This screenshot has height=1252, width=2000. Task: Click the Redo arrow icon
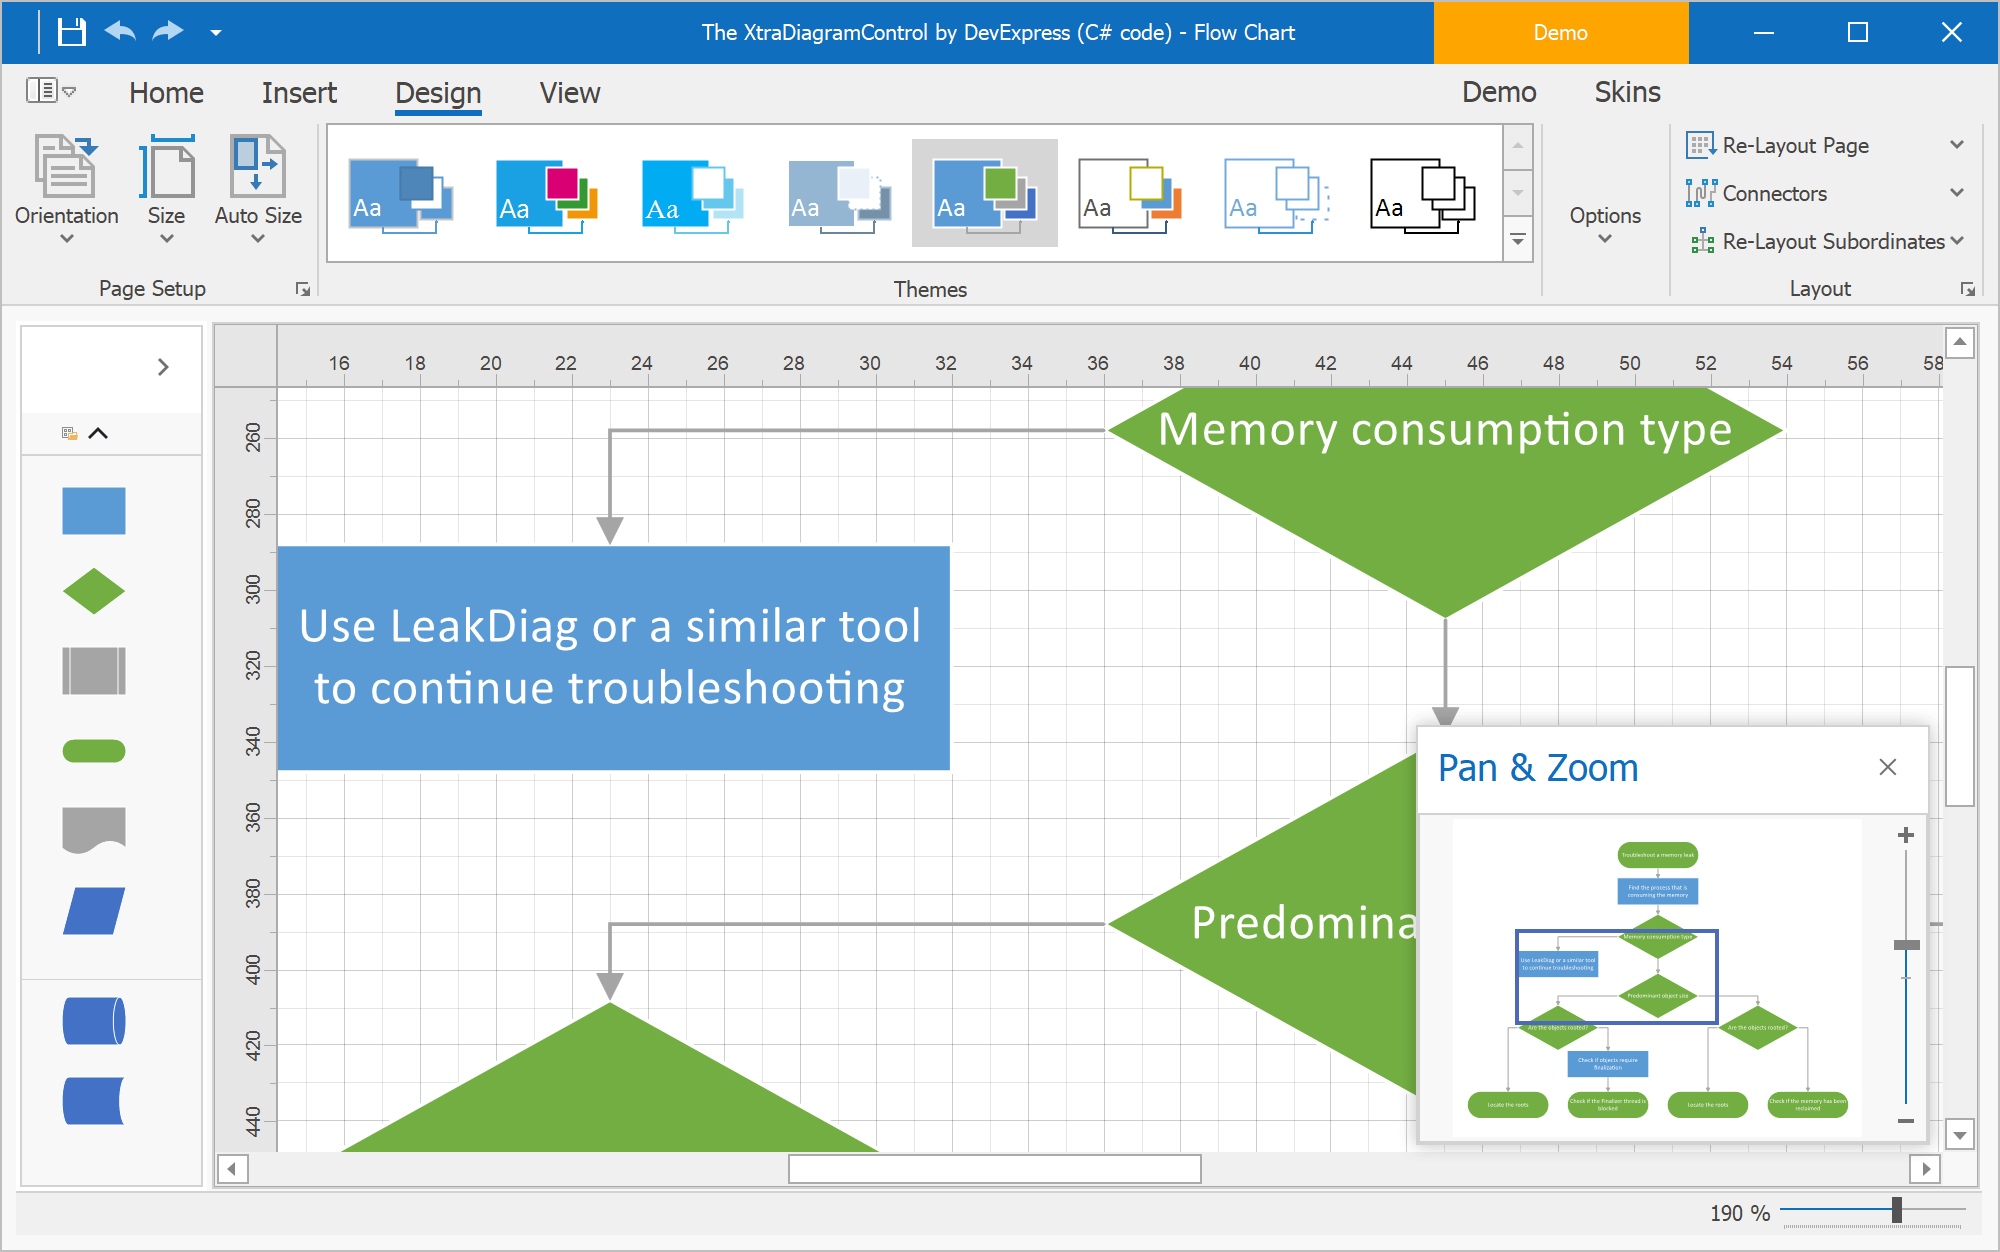[167, 32]
